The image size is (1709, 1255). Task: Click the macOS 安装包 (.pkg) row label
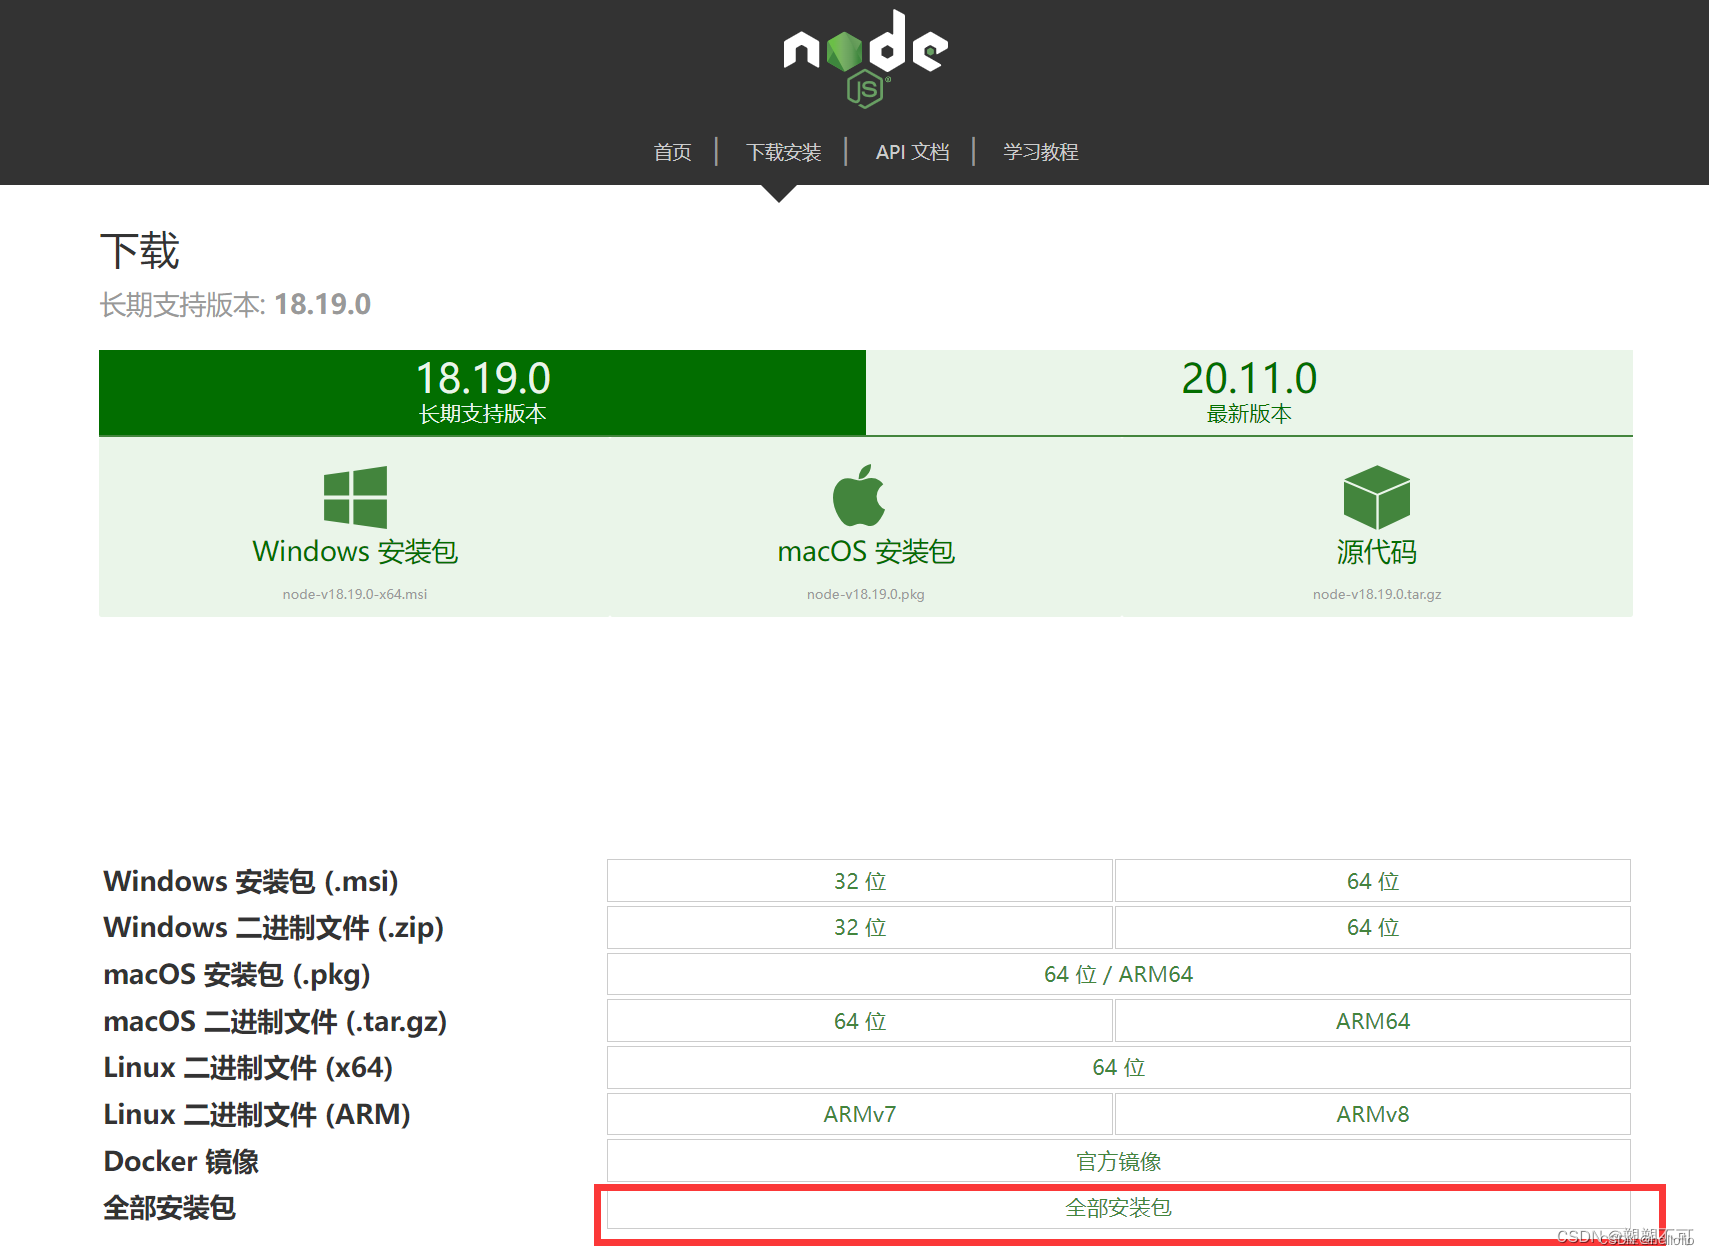click(237, 974)
